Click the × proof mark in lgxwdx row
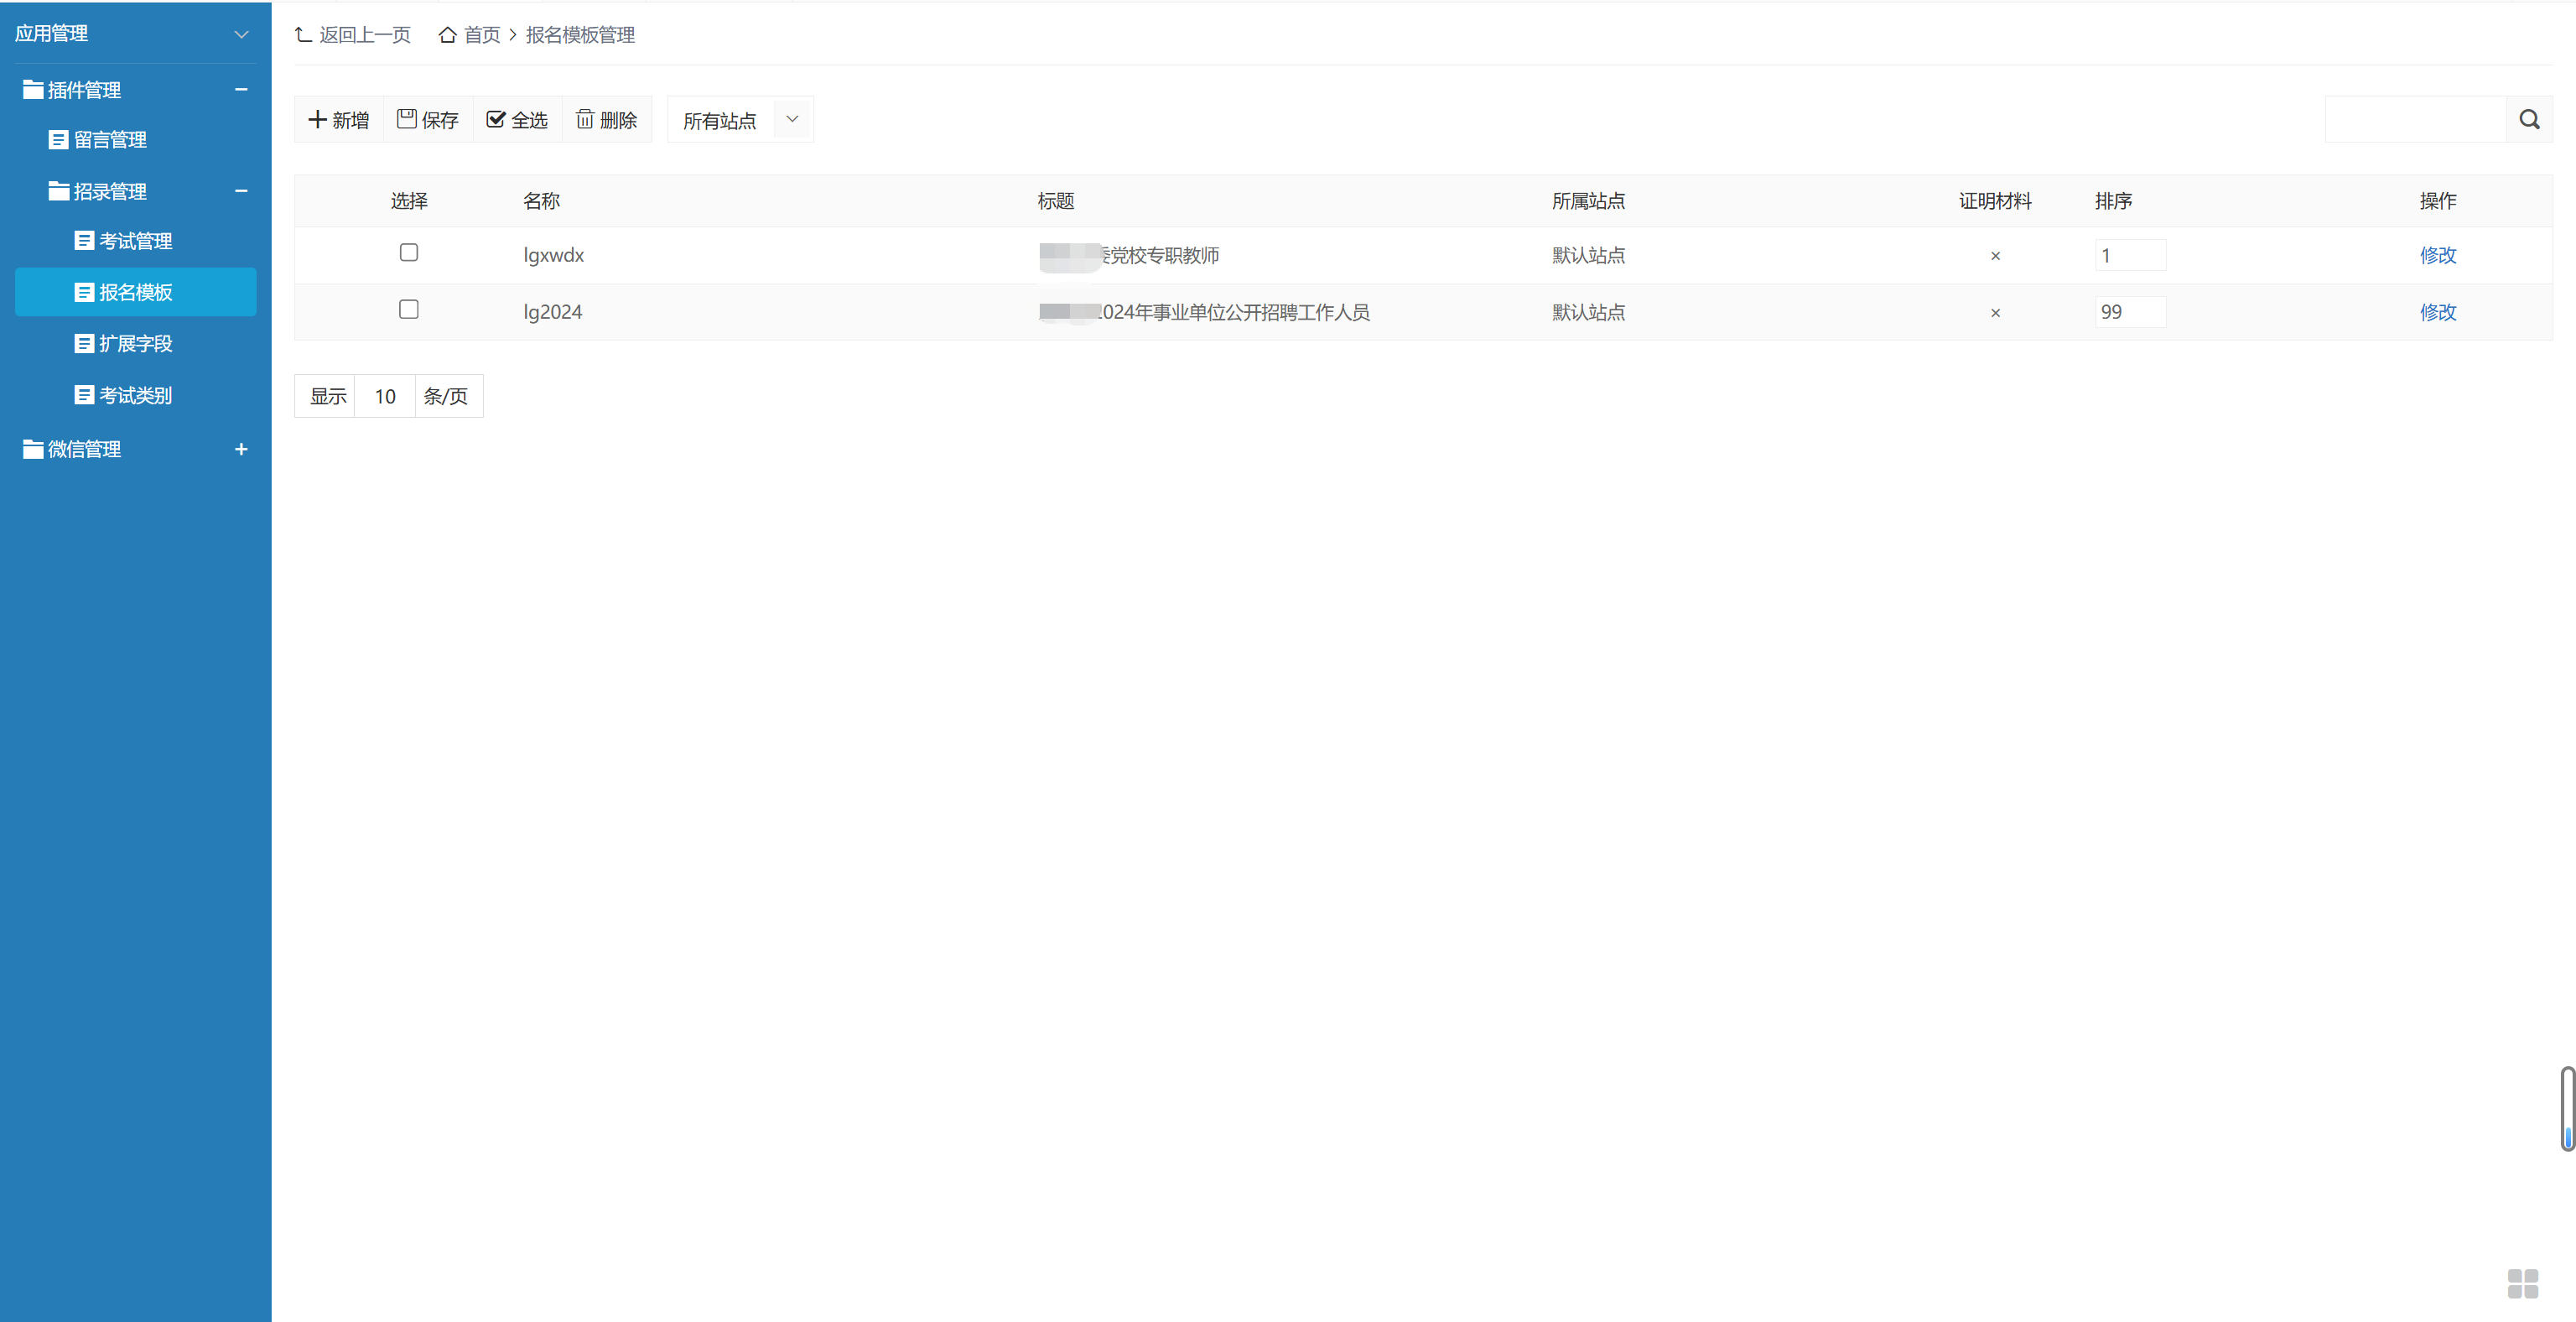This screenshot has width=2576, height=1322. (1995, 256)
